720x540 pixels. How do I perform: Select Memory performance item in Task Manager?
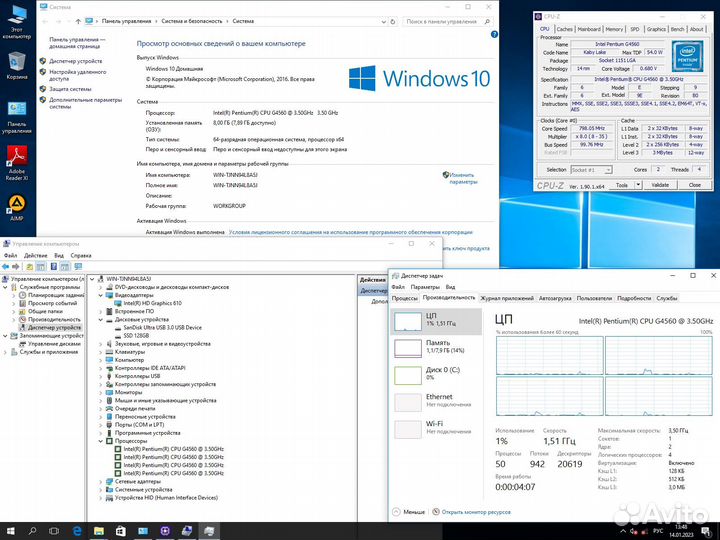[x=436, y=348]
